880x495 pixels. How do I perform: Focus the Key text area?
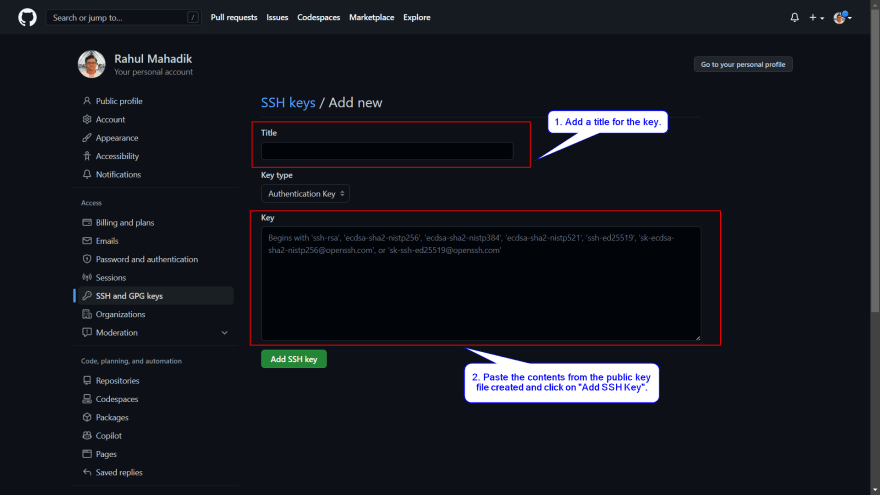pos(481,283)
